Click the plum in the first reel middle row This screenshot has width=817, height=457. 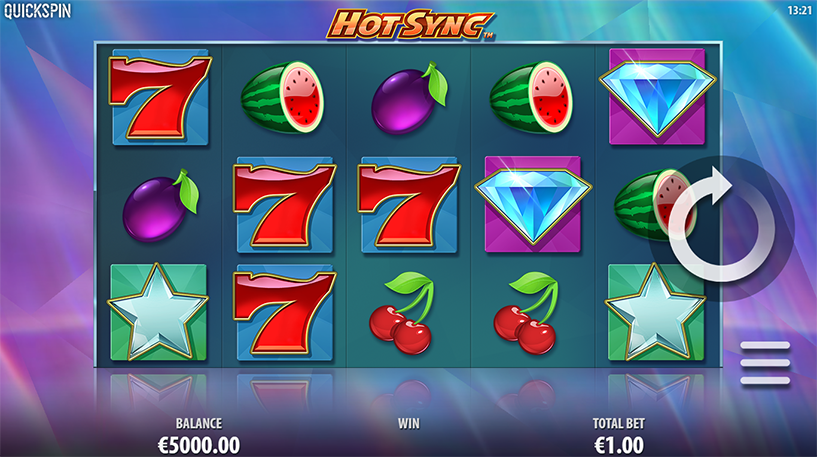(x=160, y=205)
